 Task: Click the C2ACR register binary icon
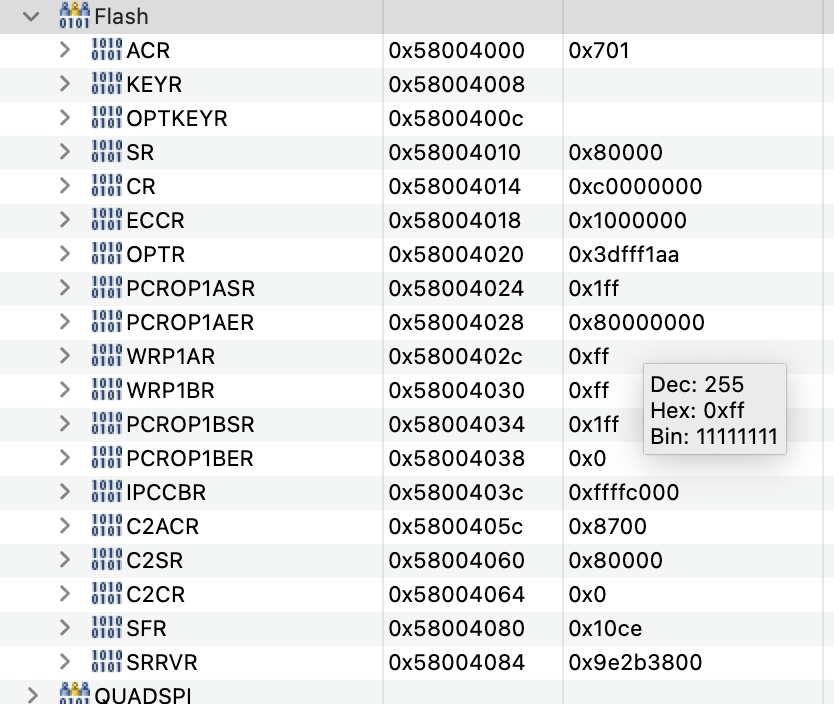click(x=106, y=526)
